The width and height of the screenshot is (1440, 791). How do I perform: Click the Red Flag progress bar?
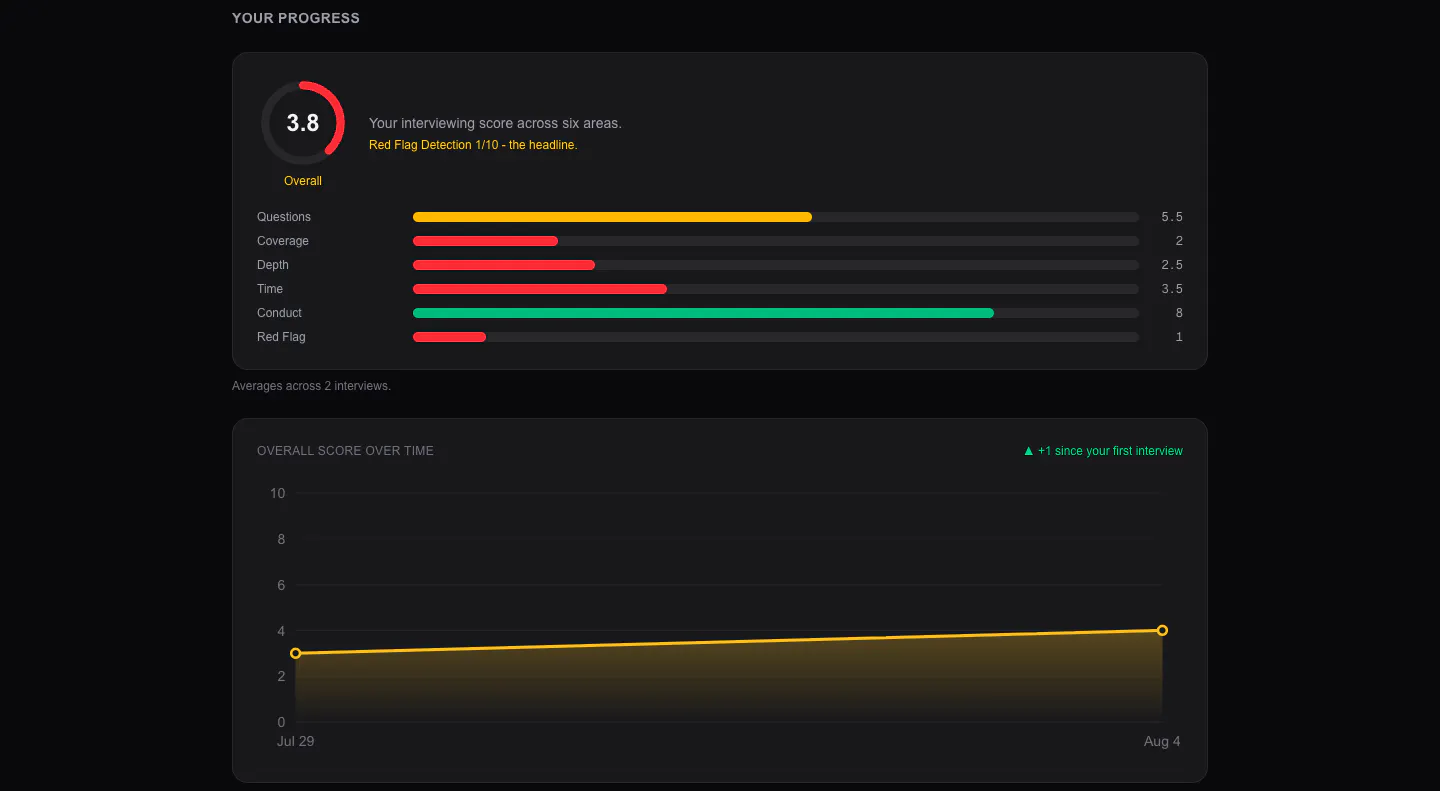(x=776, y=337)
